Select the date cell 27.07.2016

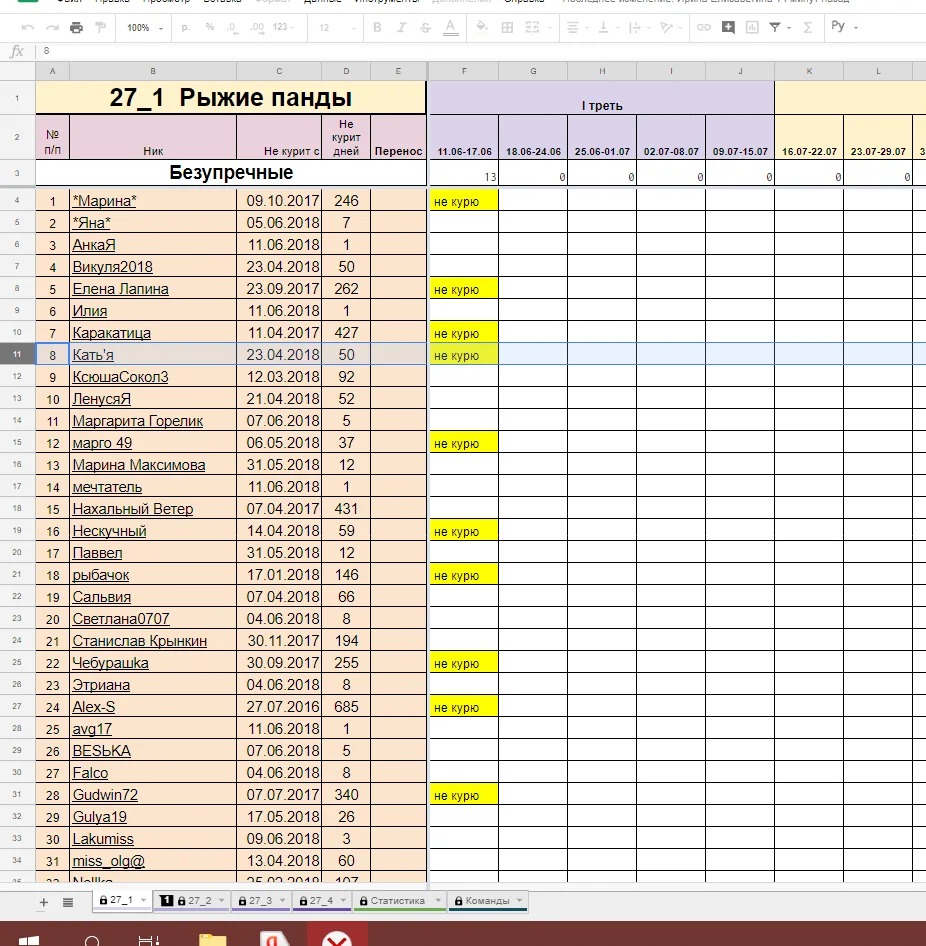(279, 706)
